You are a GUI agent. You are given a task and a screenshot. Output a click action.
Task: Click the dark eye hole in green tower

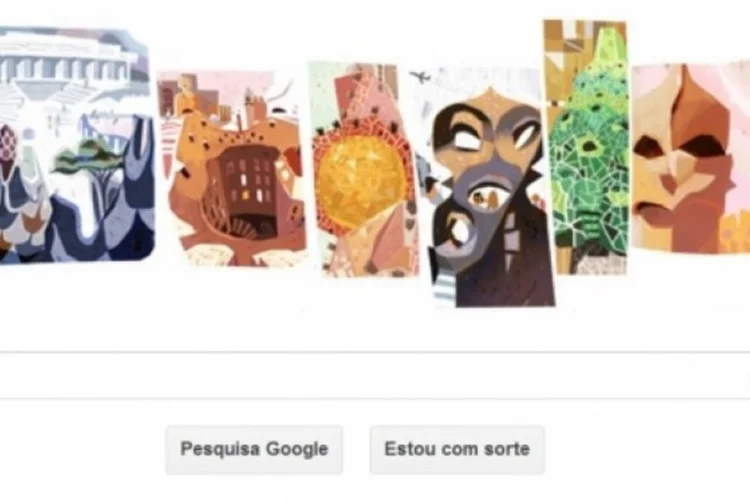coord(588,145)
